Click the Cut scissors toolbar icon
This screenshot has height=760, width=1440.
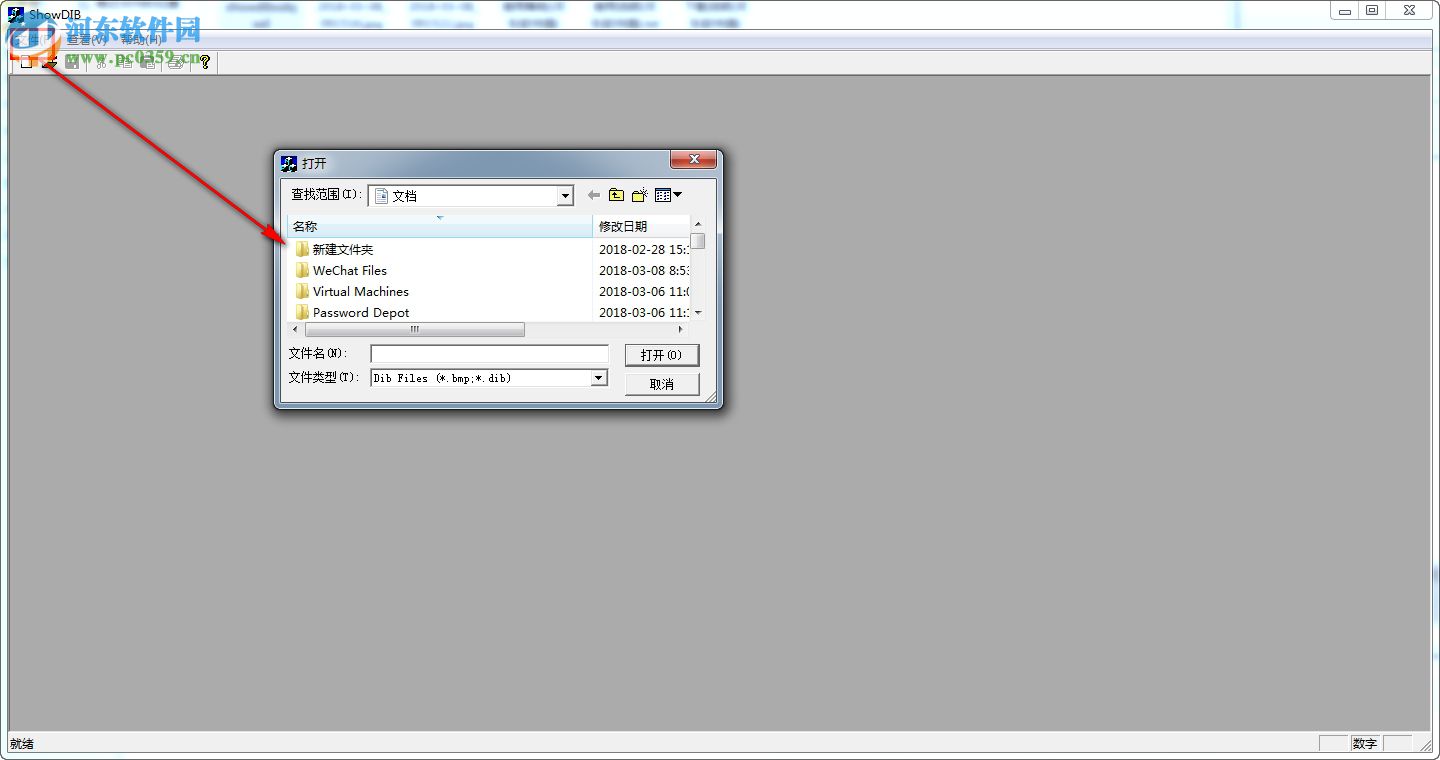[101, 62]
